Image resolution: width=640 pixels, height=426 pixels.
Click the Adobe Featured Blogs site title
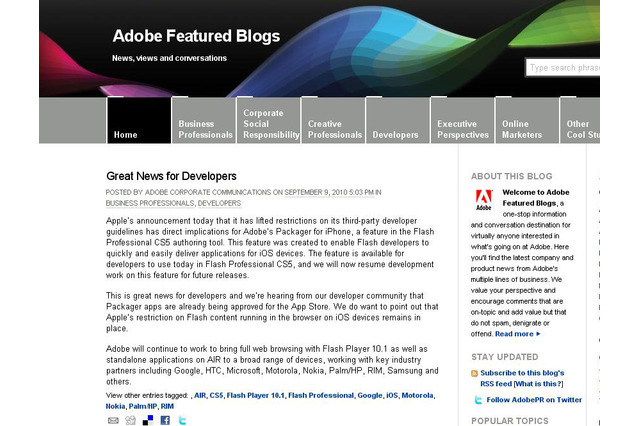tap(196, 36)
